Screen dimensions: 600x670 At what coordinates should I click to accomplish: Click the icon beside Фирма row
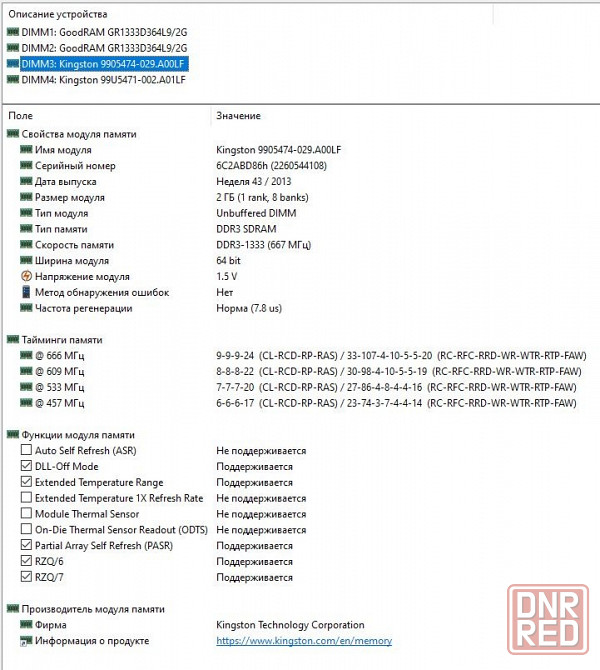[x=26, y=625]
